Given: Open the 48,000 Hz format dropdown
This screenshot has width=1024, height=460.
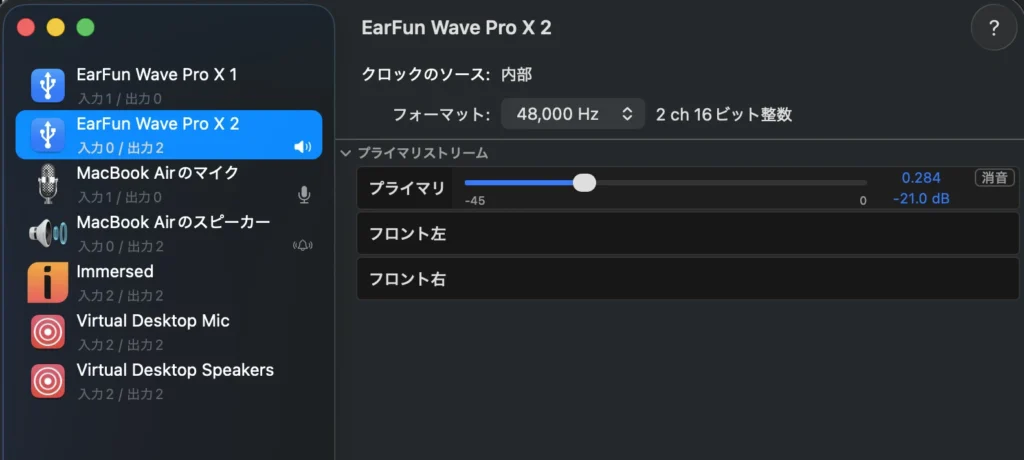Looking at the screenshot, I should (573, 114).
